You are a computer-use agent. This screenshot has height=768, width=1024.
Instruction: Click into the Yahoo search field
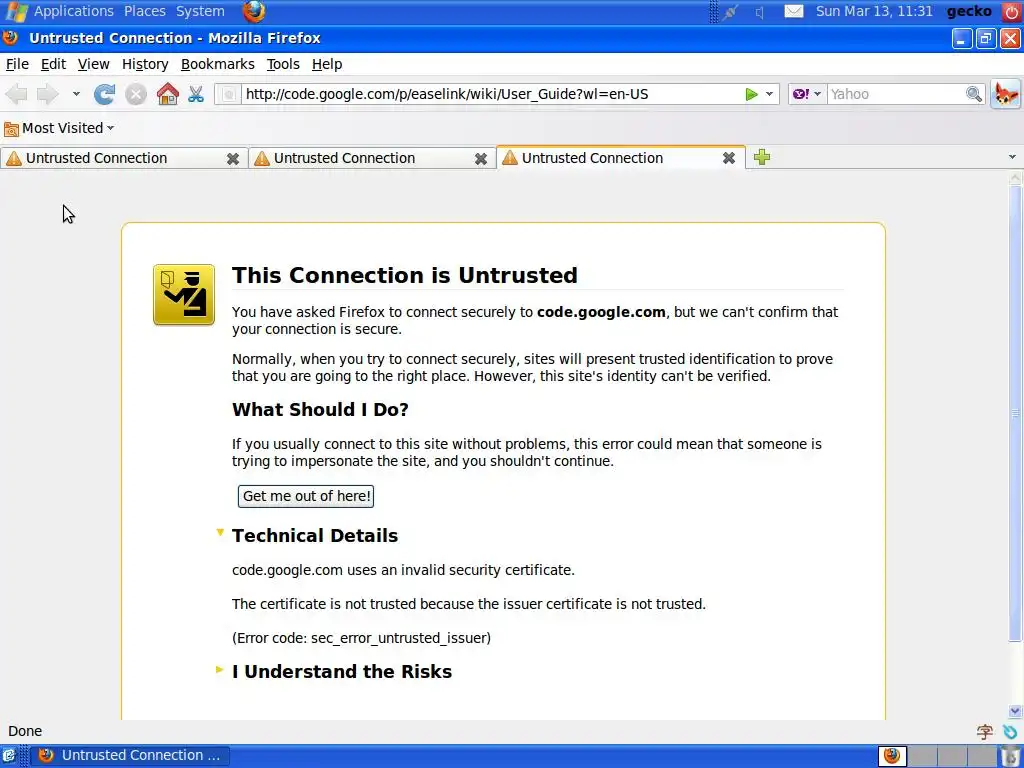tap(896, 94)
